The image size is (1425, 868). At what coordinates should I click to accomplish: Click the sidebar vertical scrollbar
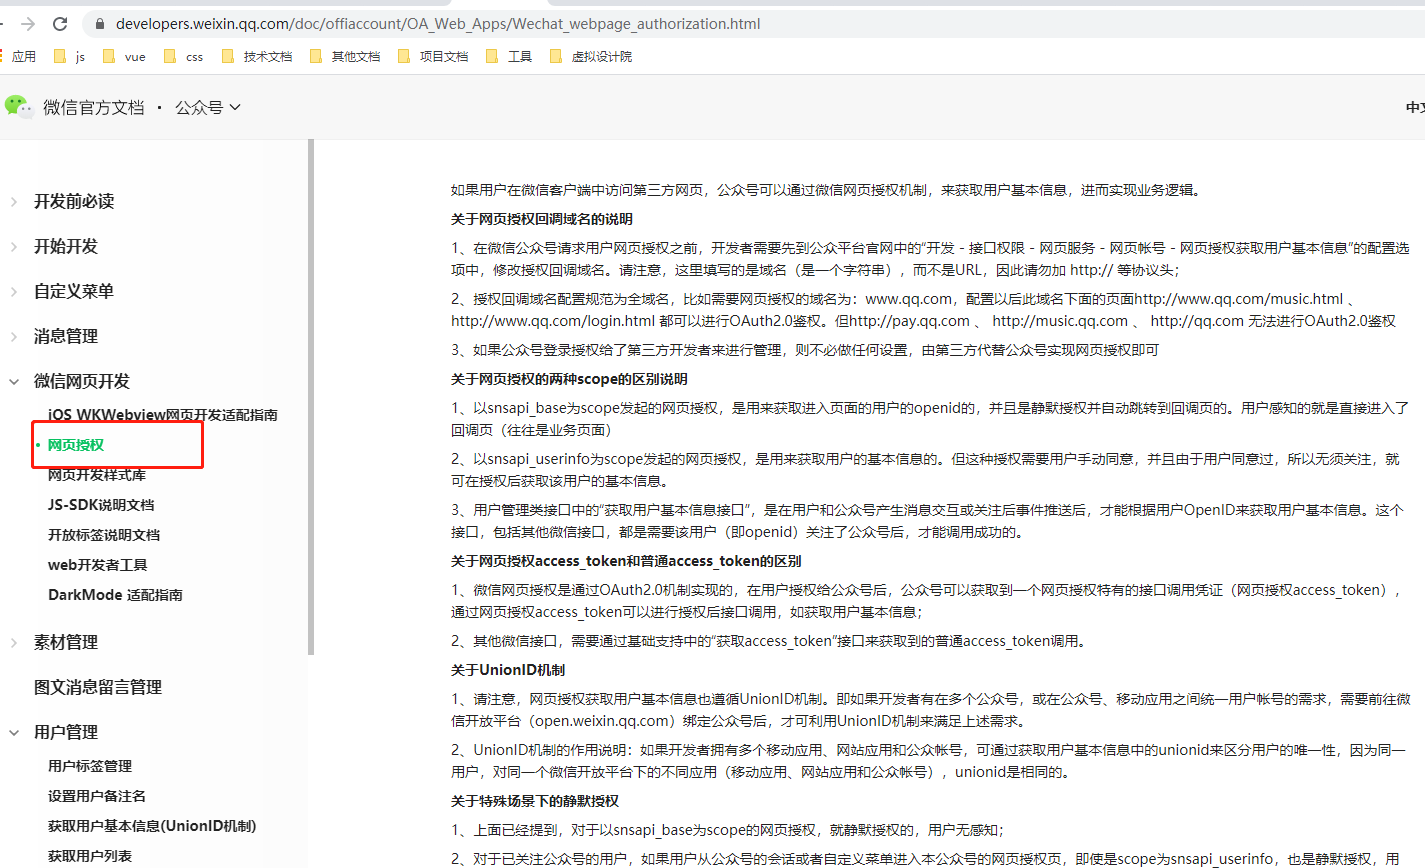[x=311, y=397]
